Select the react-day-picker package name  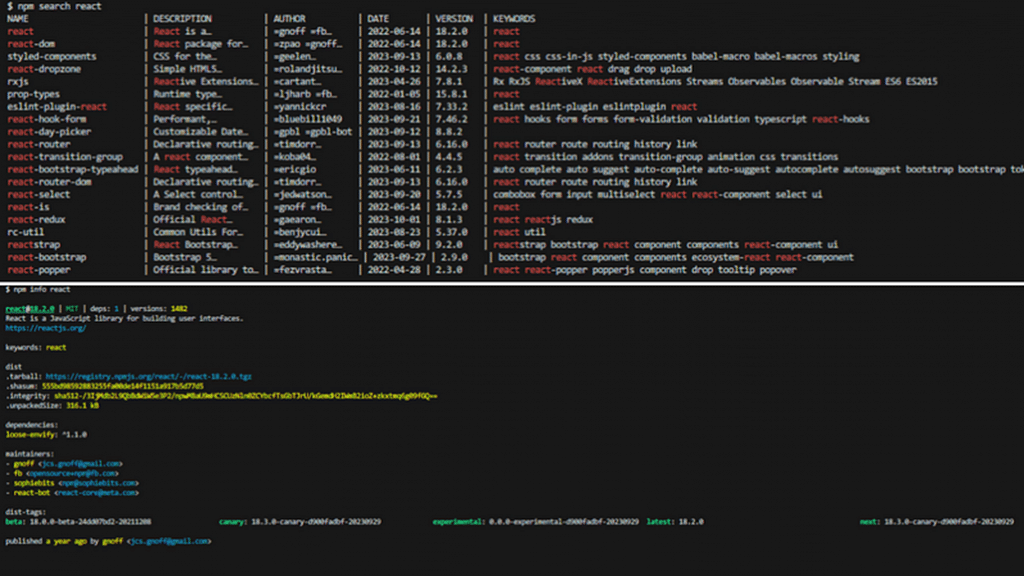click(x=49, y=131)
